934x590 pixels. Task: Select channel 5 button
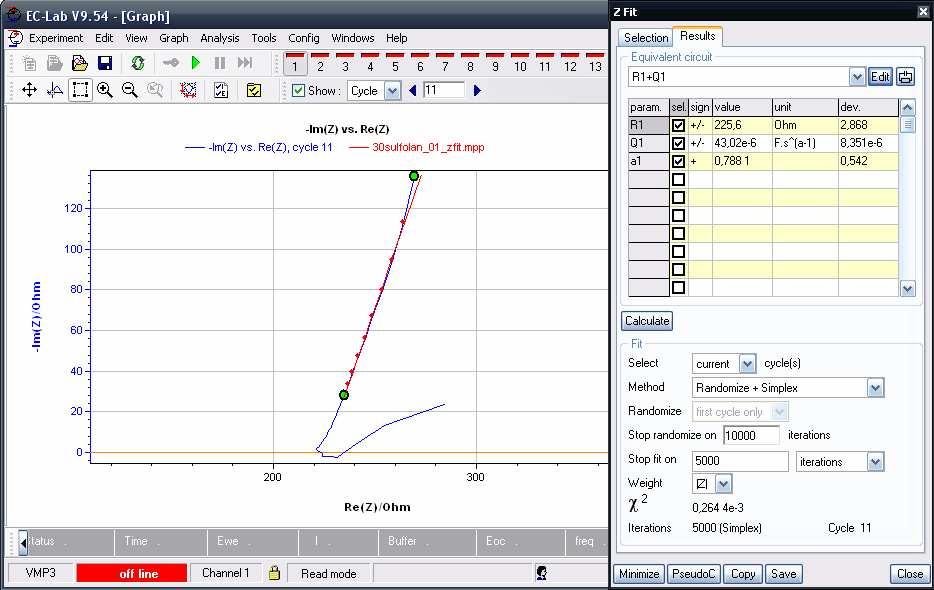point(395,64)
